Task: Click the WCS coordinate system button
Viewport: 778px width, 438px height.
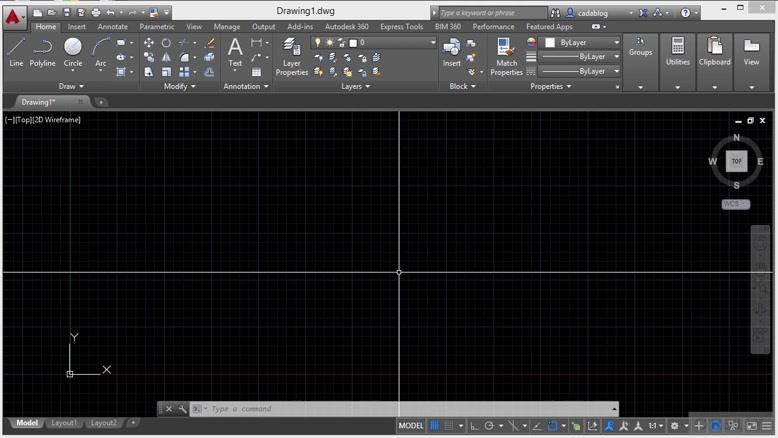Action: coord(735,204)
